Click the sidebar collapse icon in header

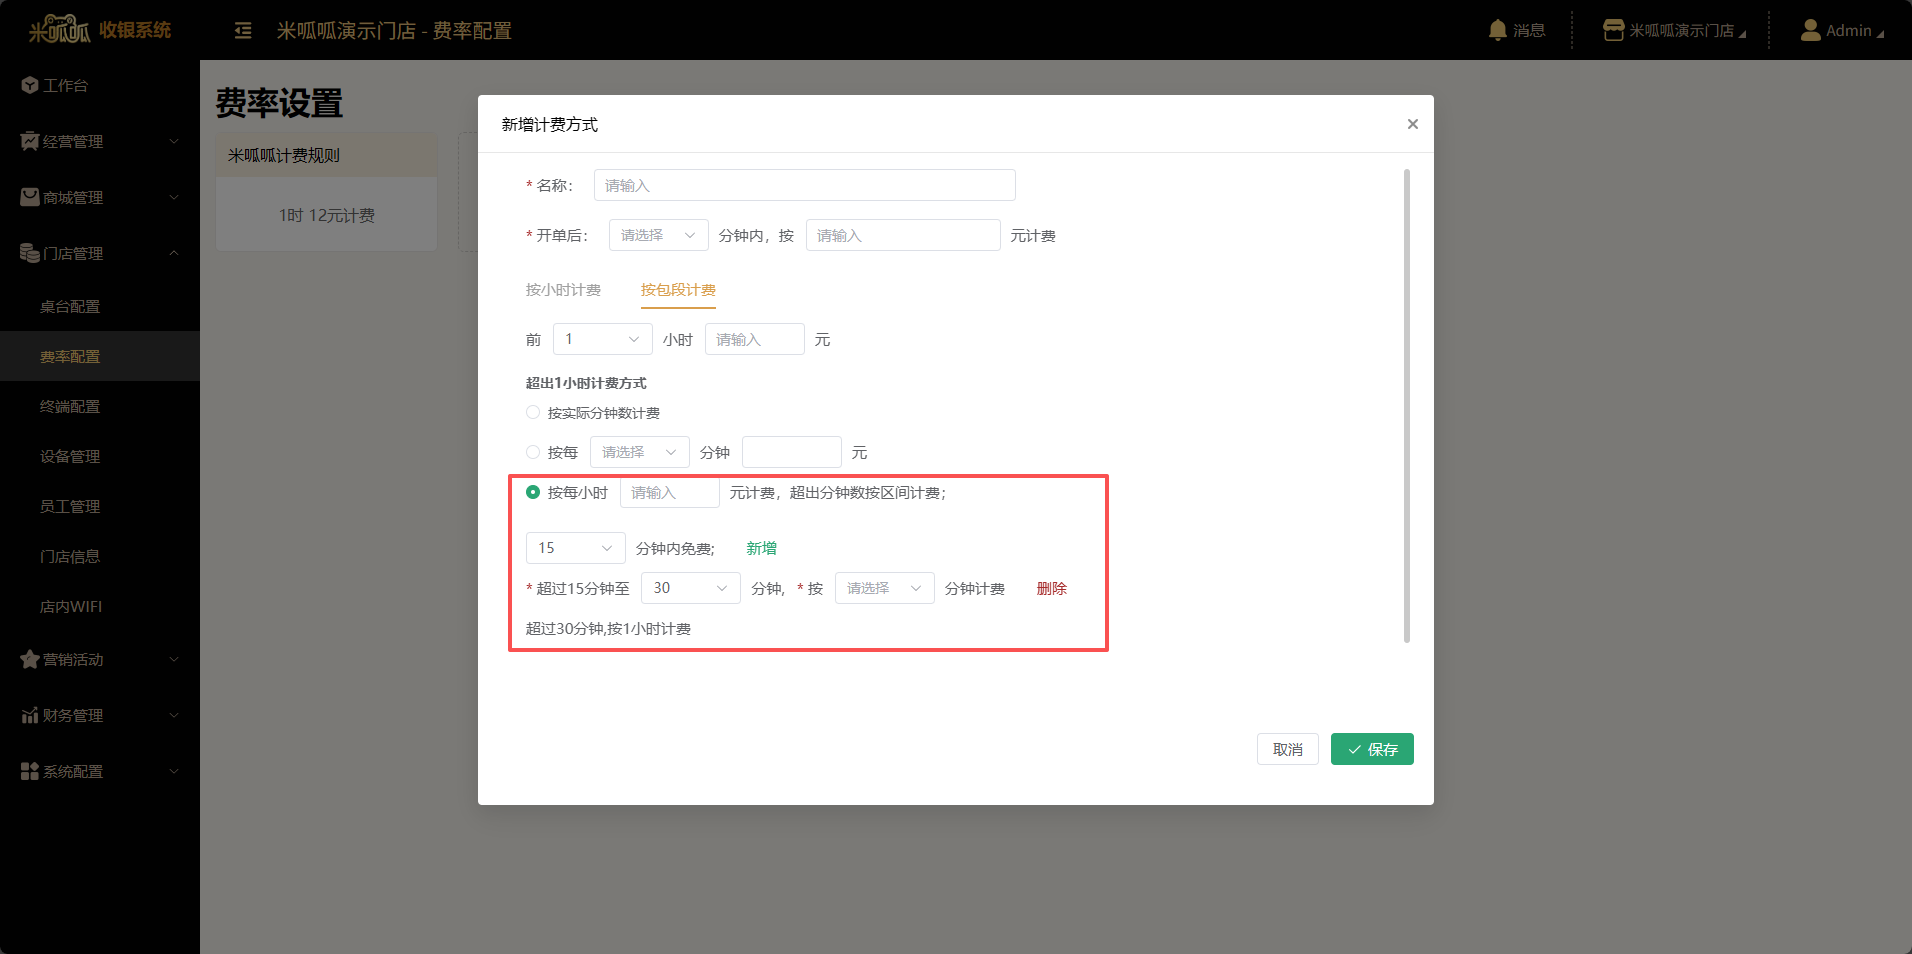click(243, 31)
